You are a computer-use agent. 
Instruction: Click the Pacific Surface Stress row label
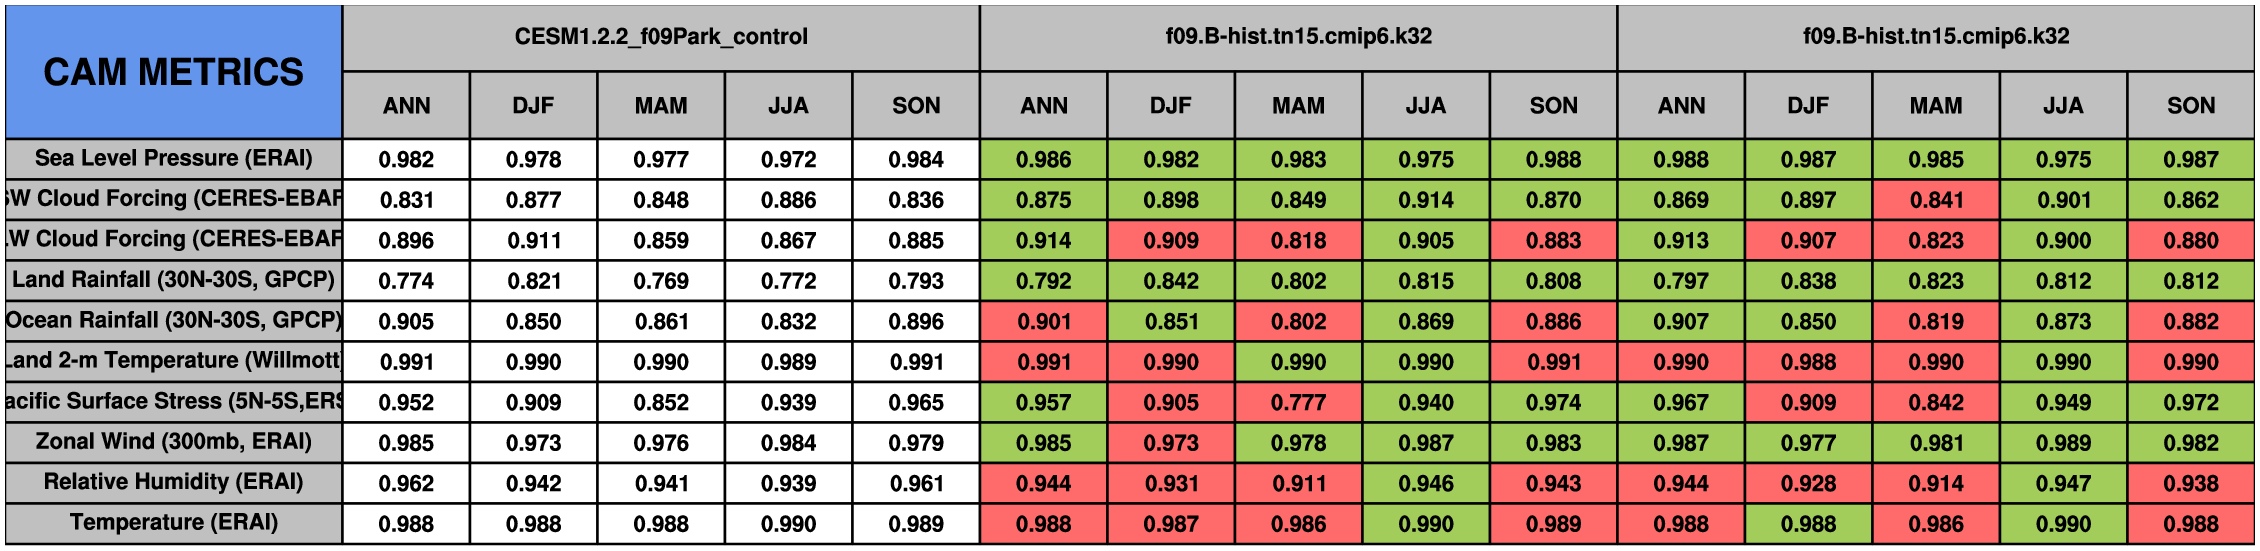[173, 402]
